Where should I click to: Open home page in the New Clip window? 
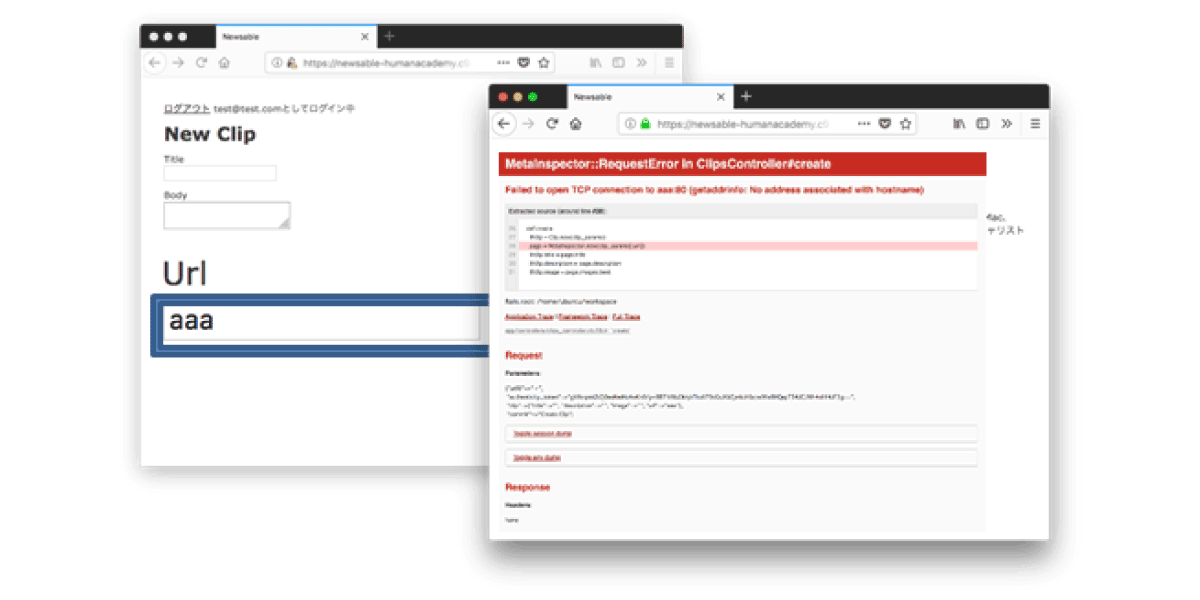[x=225, y=62]
